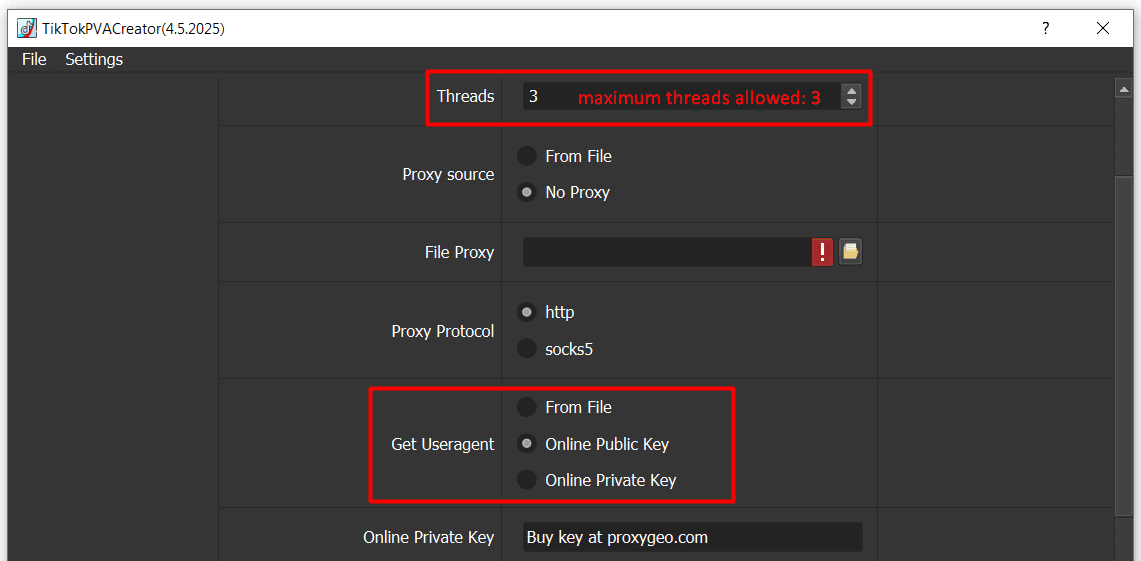The width and height of the screenshot is (1141, 561).
Task: Select Proxy source From File radio
Action: coord(526,156)
